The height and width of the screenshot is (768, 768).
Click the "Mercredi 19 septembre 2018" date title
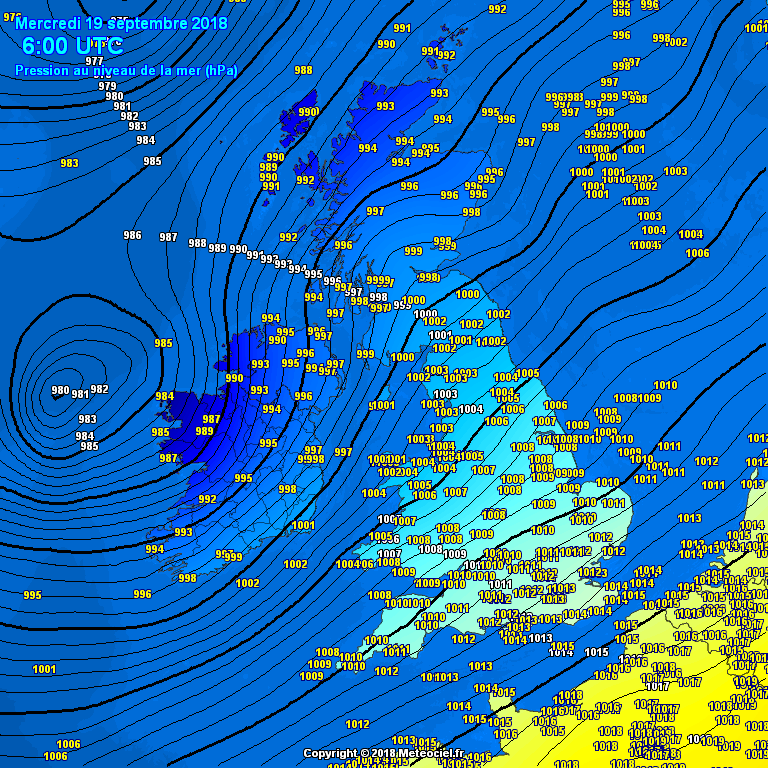coord(121,22)
